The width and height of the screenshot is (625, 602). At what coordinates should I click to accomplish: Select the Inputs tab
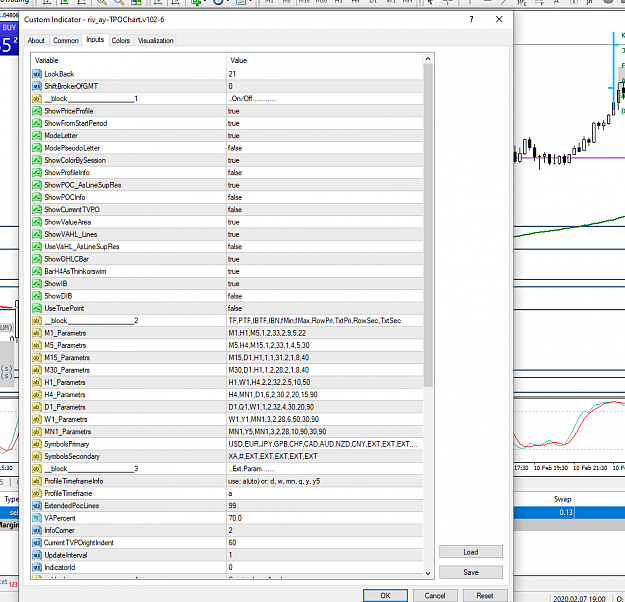95,39
